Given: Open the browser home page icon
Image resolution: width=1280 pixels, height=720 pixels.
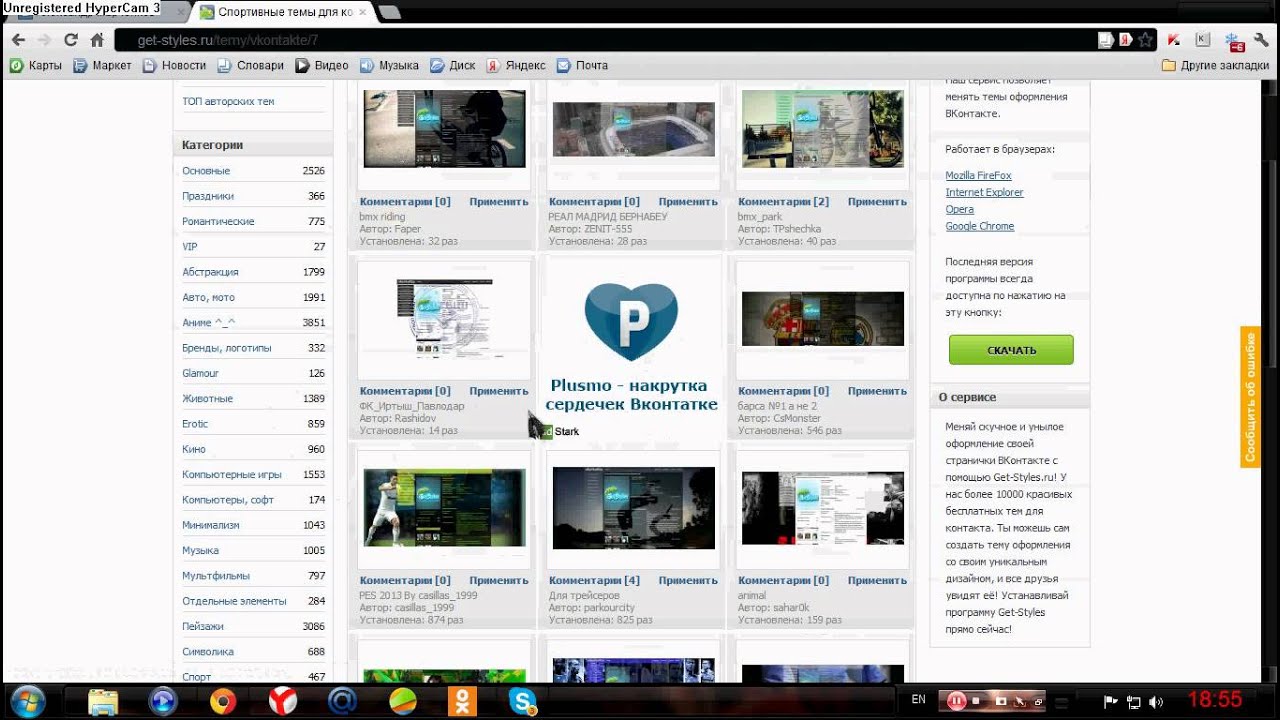Looking at the screenshot, I should point(97,40).
